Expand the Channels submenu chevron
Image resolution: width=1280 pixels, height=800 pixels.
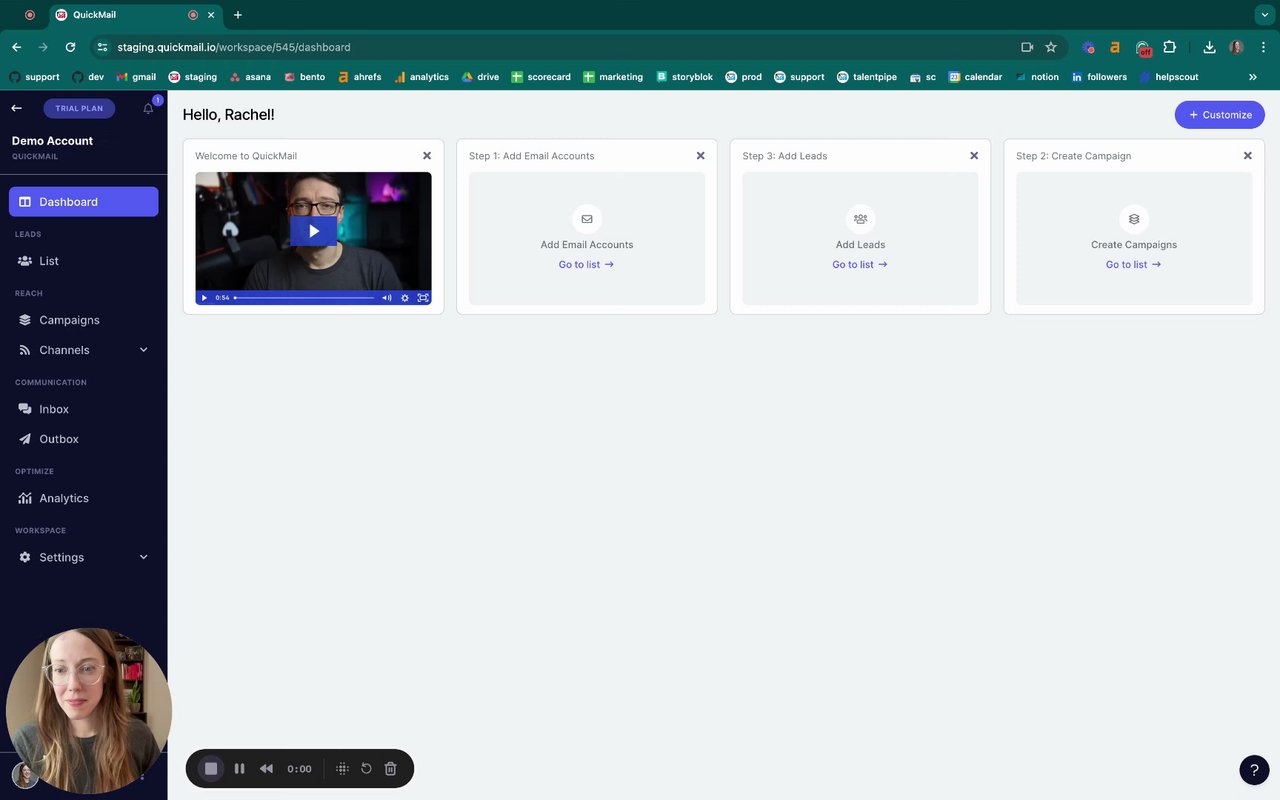[x=143, y=350]
